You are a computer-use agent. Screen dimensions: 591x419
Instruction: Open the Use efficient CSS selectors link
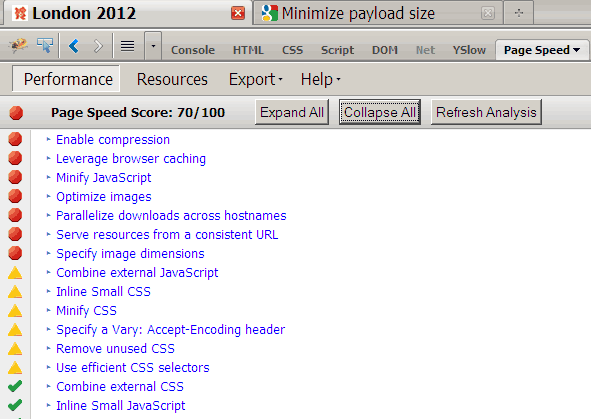pyautogui.click(x=133, y=368)
